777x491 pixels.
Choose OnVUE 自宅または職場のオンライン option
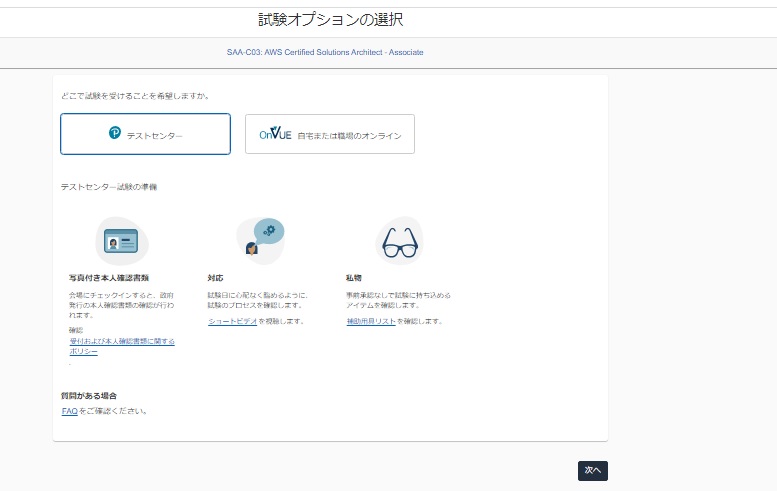click(x=330, y=134)
